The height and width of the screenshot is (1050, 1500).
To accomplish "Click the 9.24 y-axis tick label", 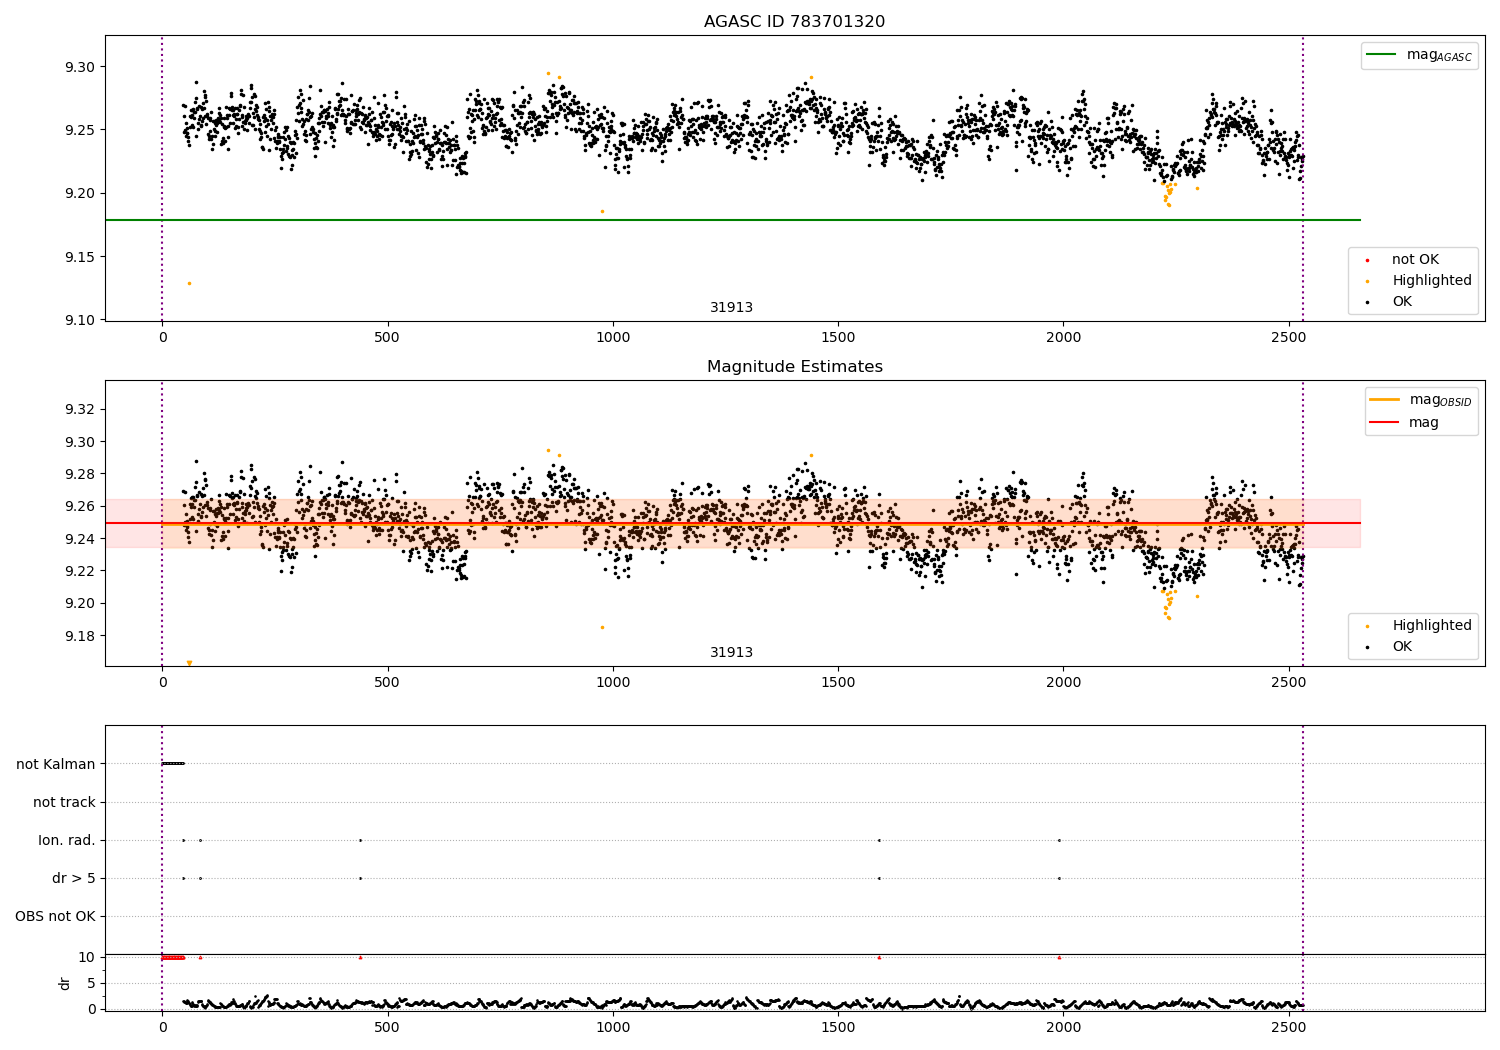I will pos(81,539).
